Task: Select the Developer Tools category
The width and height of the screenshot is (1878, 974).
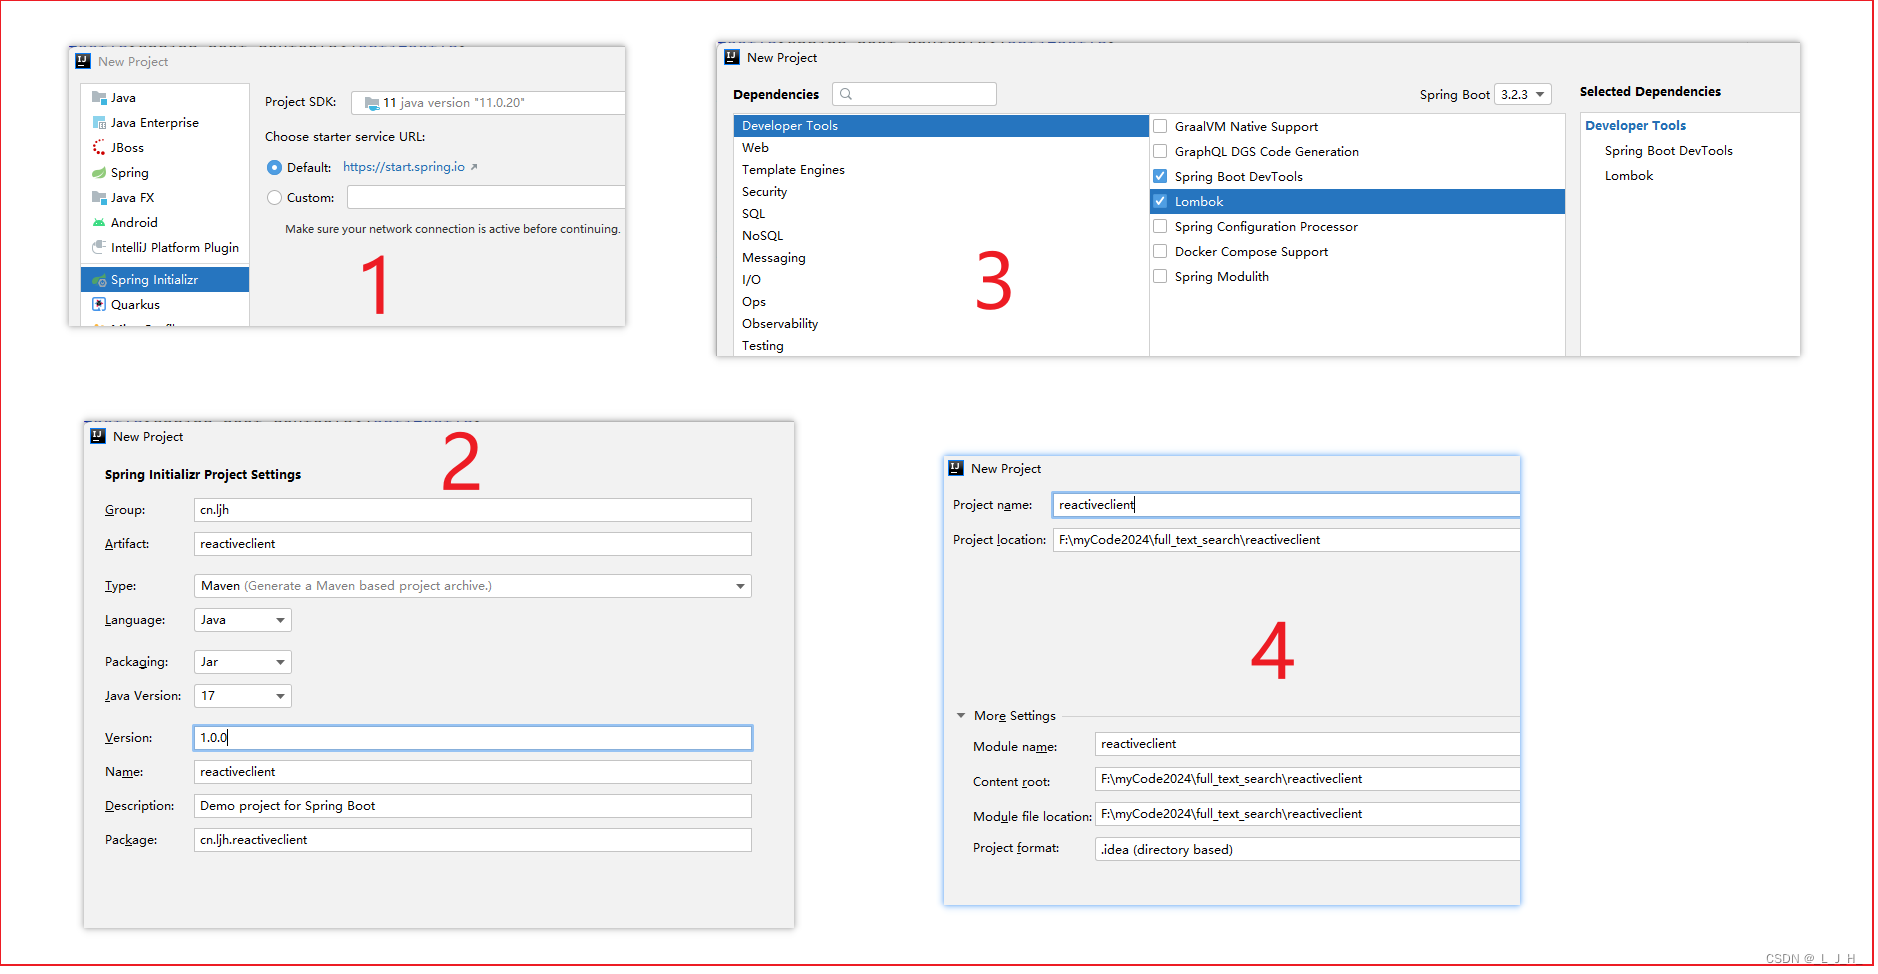Action: point(941,126)
